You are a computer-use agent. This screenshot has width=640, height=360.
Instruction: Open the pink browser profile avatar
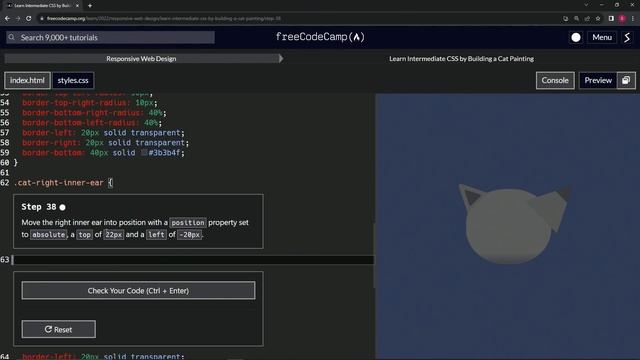(x=622, y=18)
